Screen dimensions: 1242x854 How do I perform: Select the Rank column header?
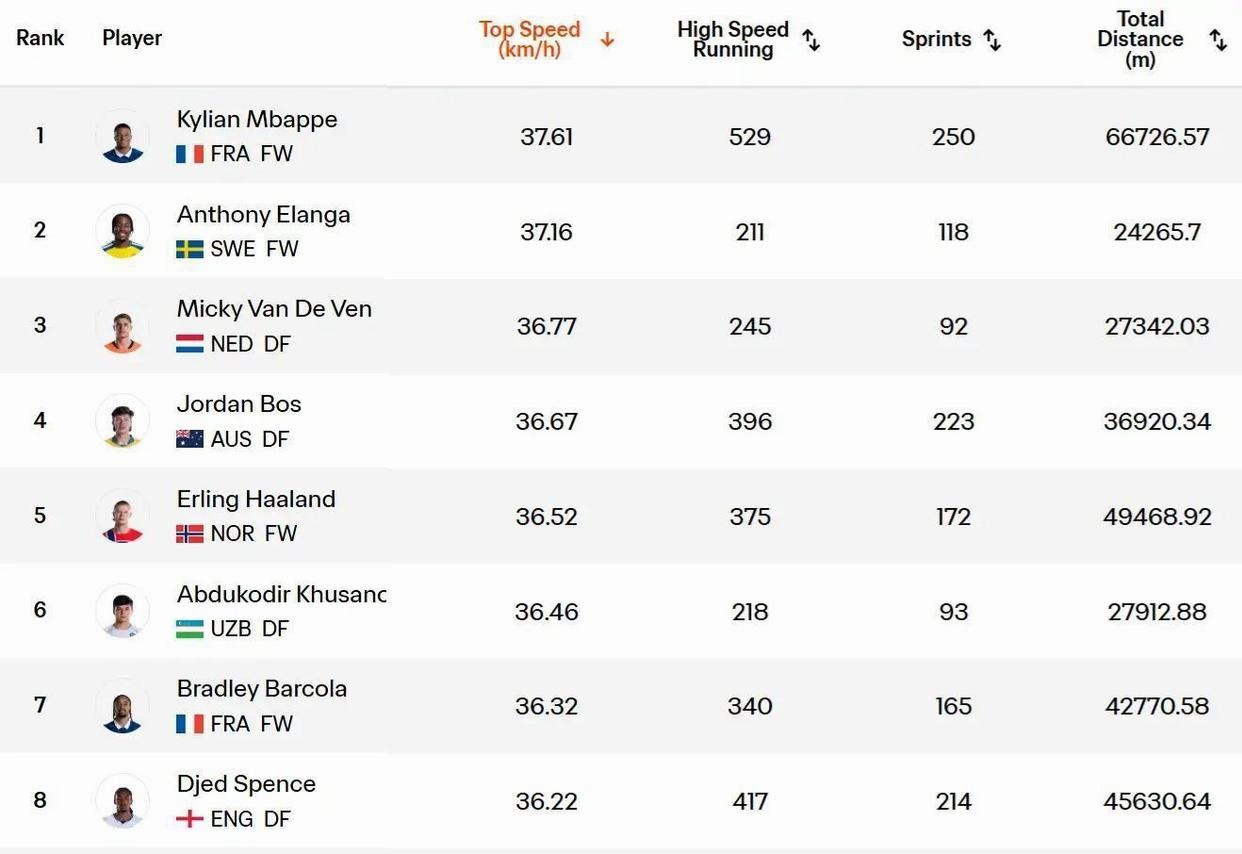point(40,38)
